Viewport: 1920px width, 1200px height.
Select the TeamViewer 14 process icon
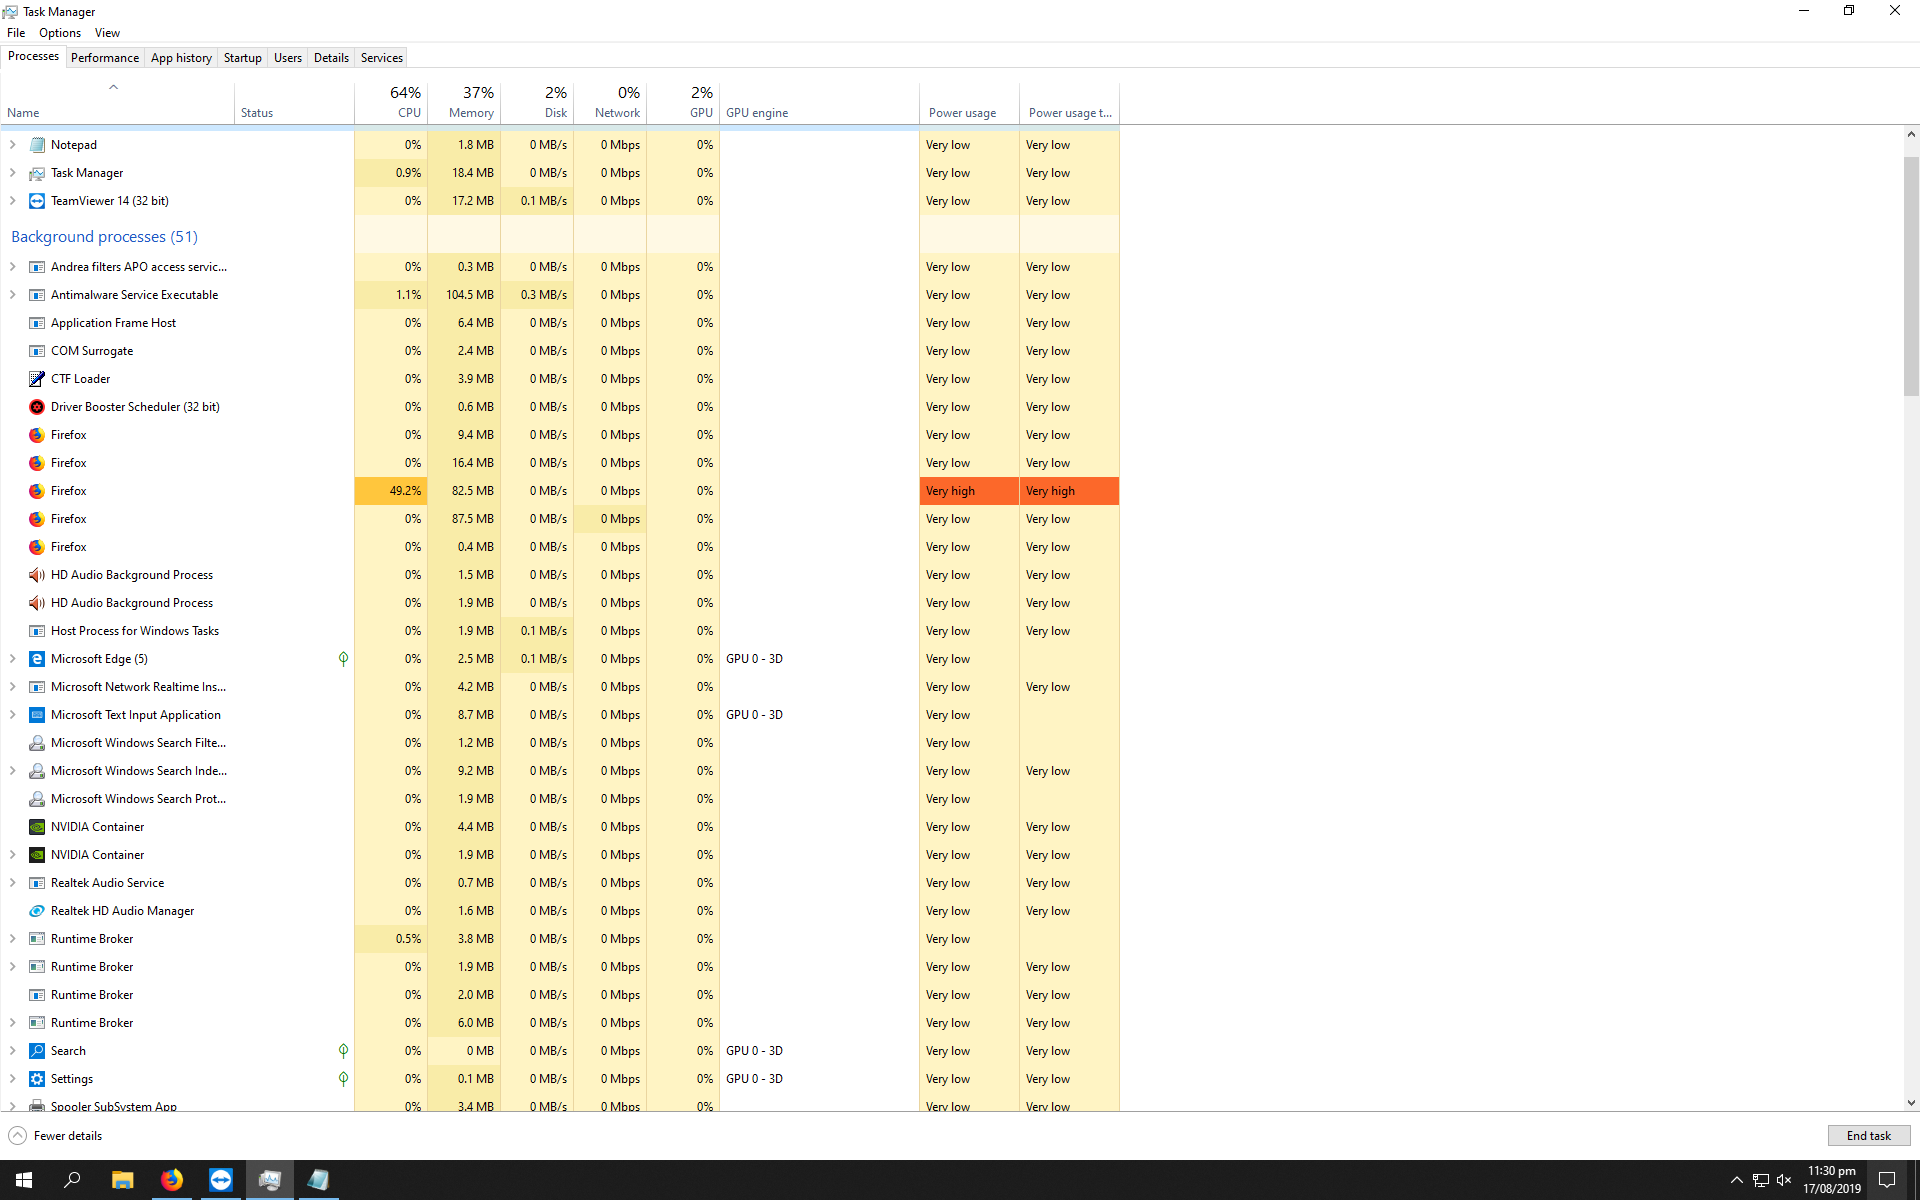[x=37, y=201]
